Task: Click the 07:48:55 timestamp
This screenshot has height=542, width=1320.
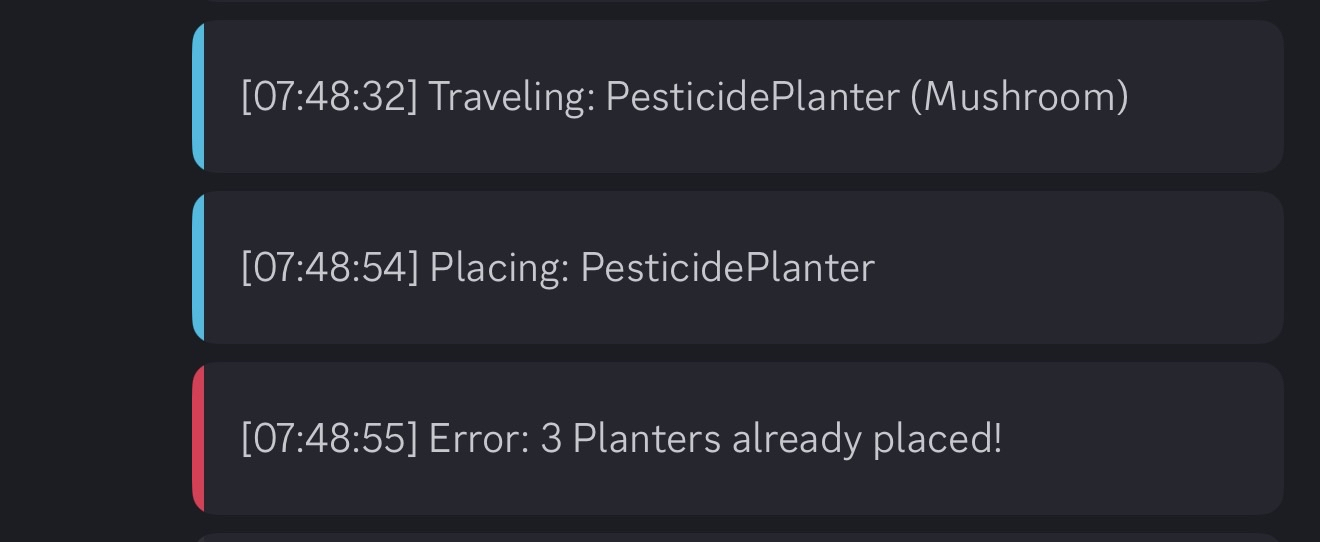Action: [x=329, y=439]
